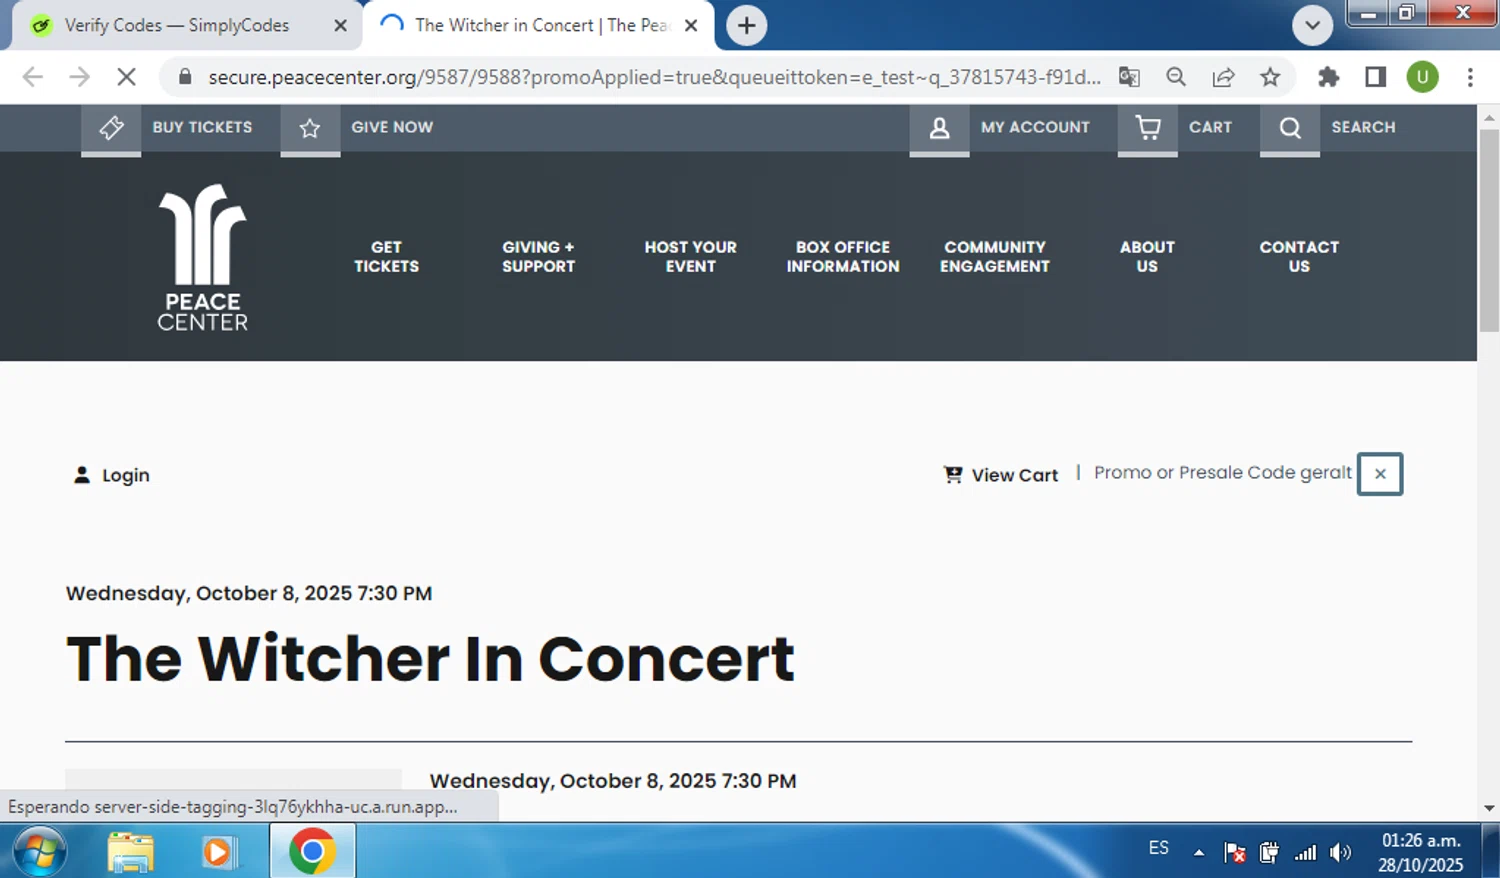Bookmark this page with the star
Viewport: 1500px width, 878px height.
pyautogui.click(x=1270, y=77)
